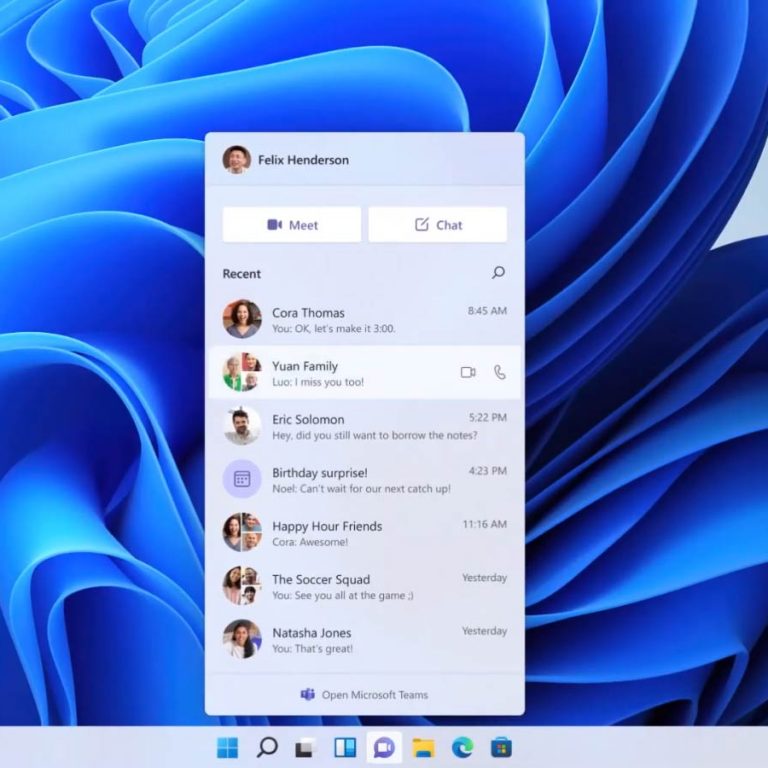Click the 8:45 AM timestamp
The image size is (768, 768).
point(487,311)
